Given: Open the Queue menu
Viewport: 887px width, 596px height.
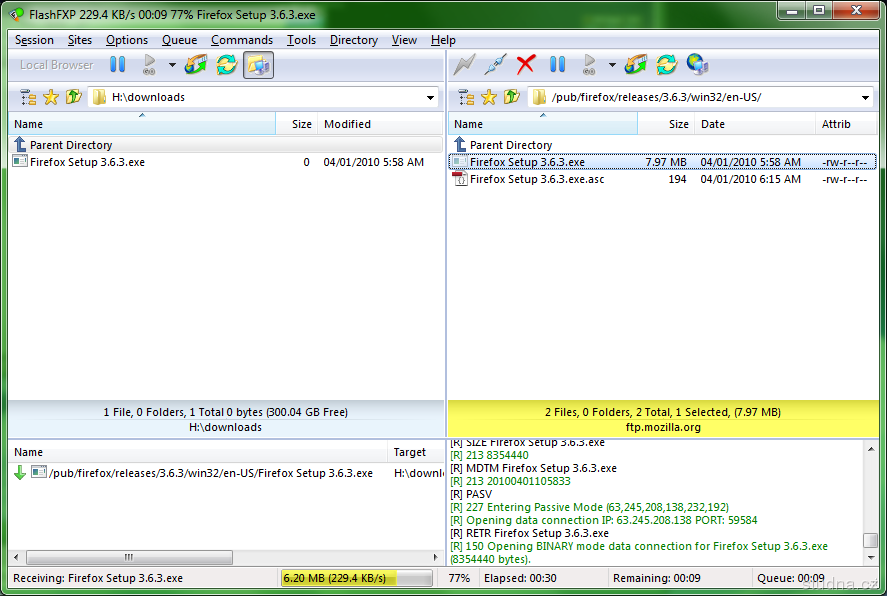Looking at the screenshot, I should (x=179, y=40).
